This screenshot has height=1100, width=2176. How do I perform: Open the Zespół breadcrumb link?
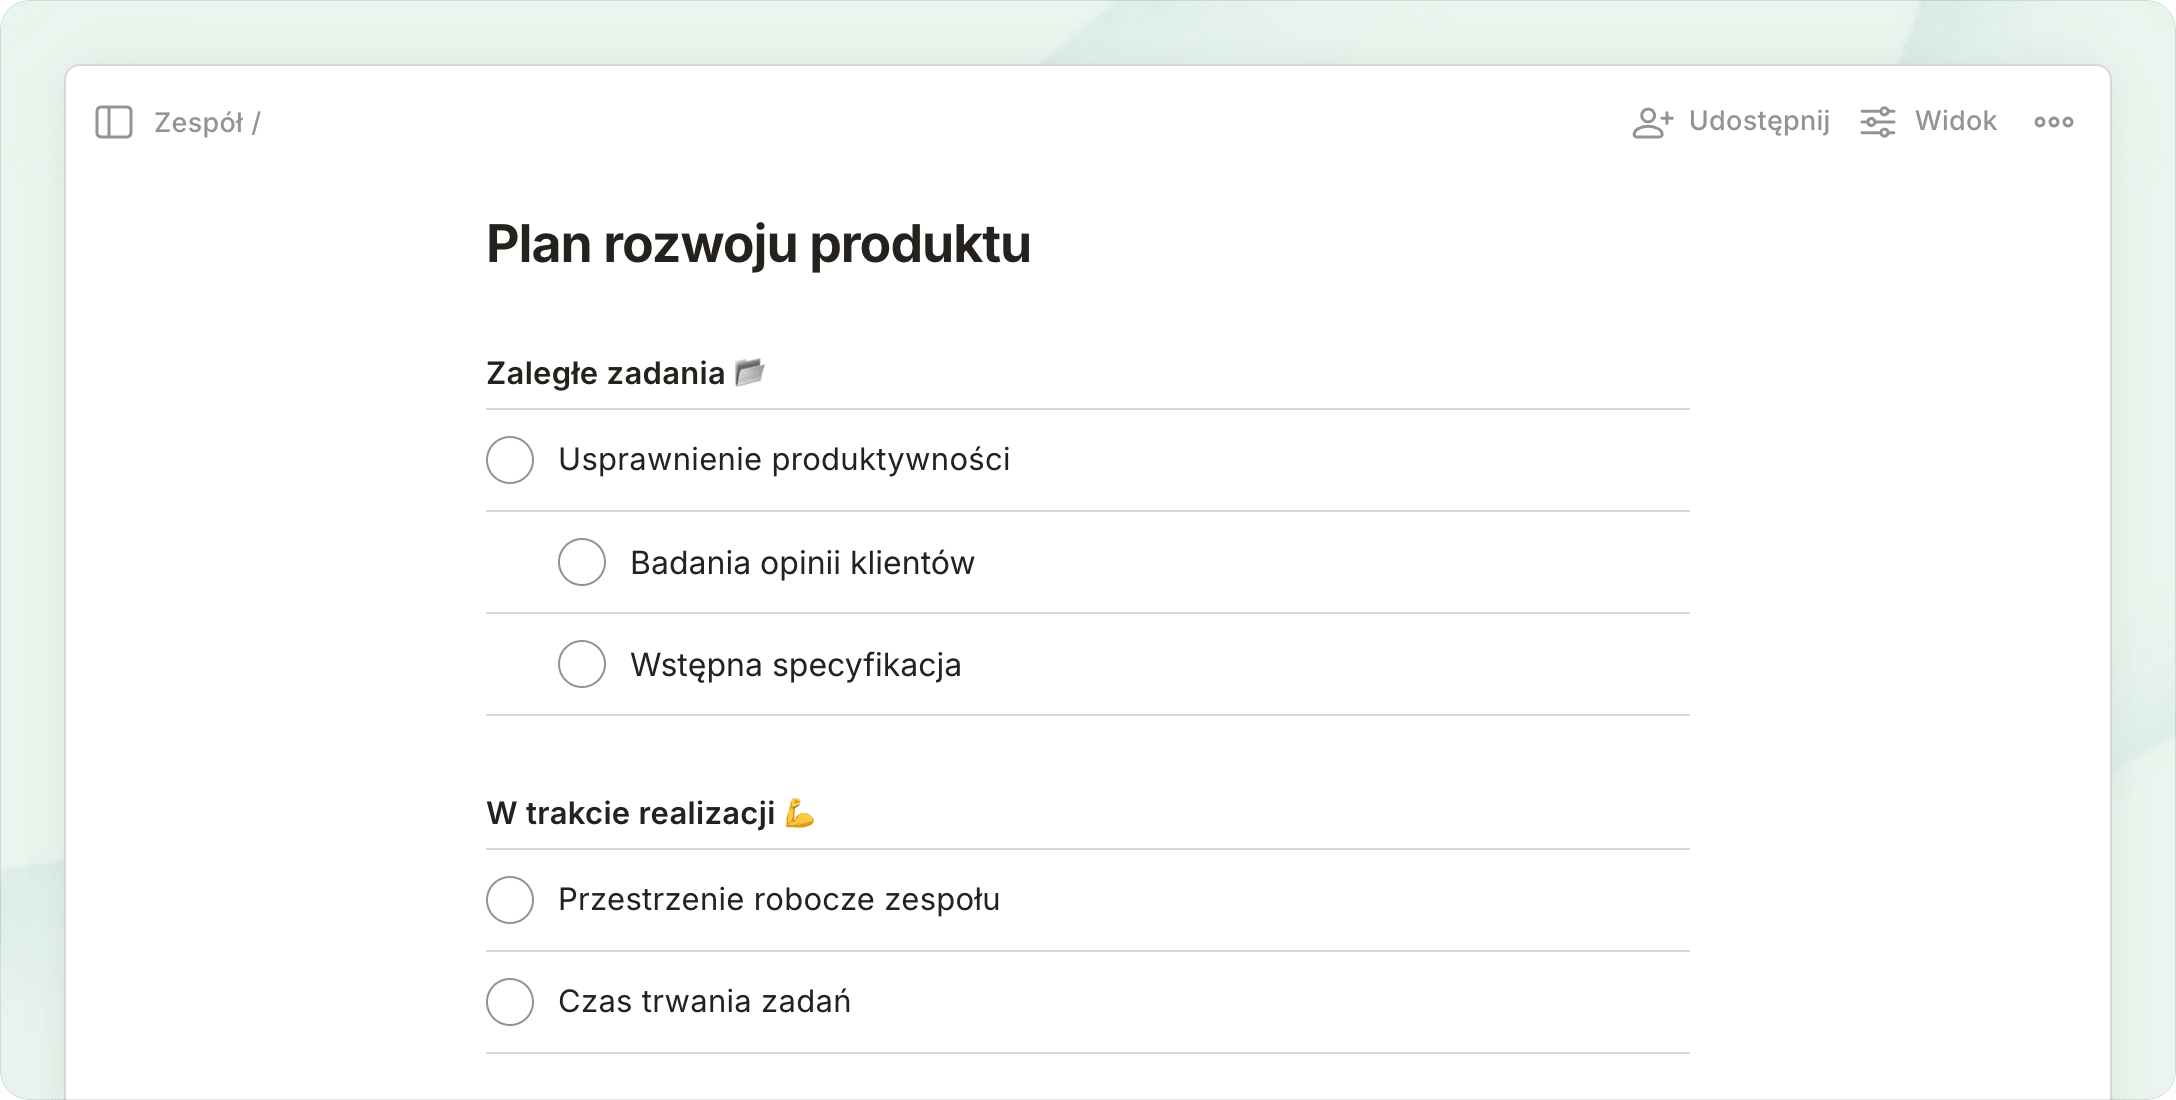[x=198, y=122]
